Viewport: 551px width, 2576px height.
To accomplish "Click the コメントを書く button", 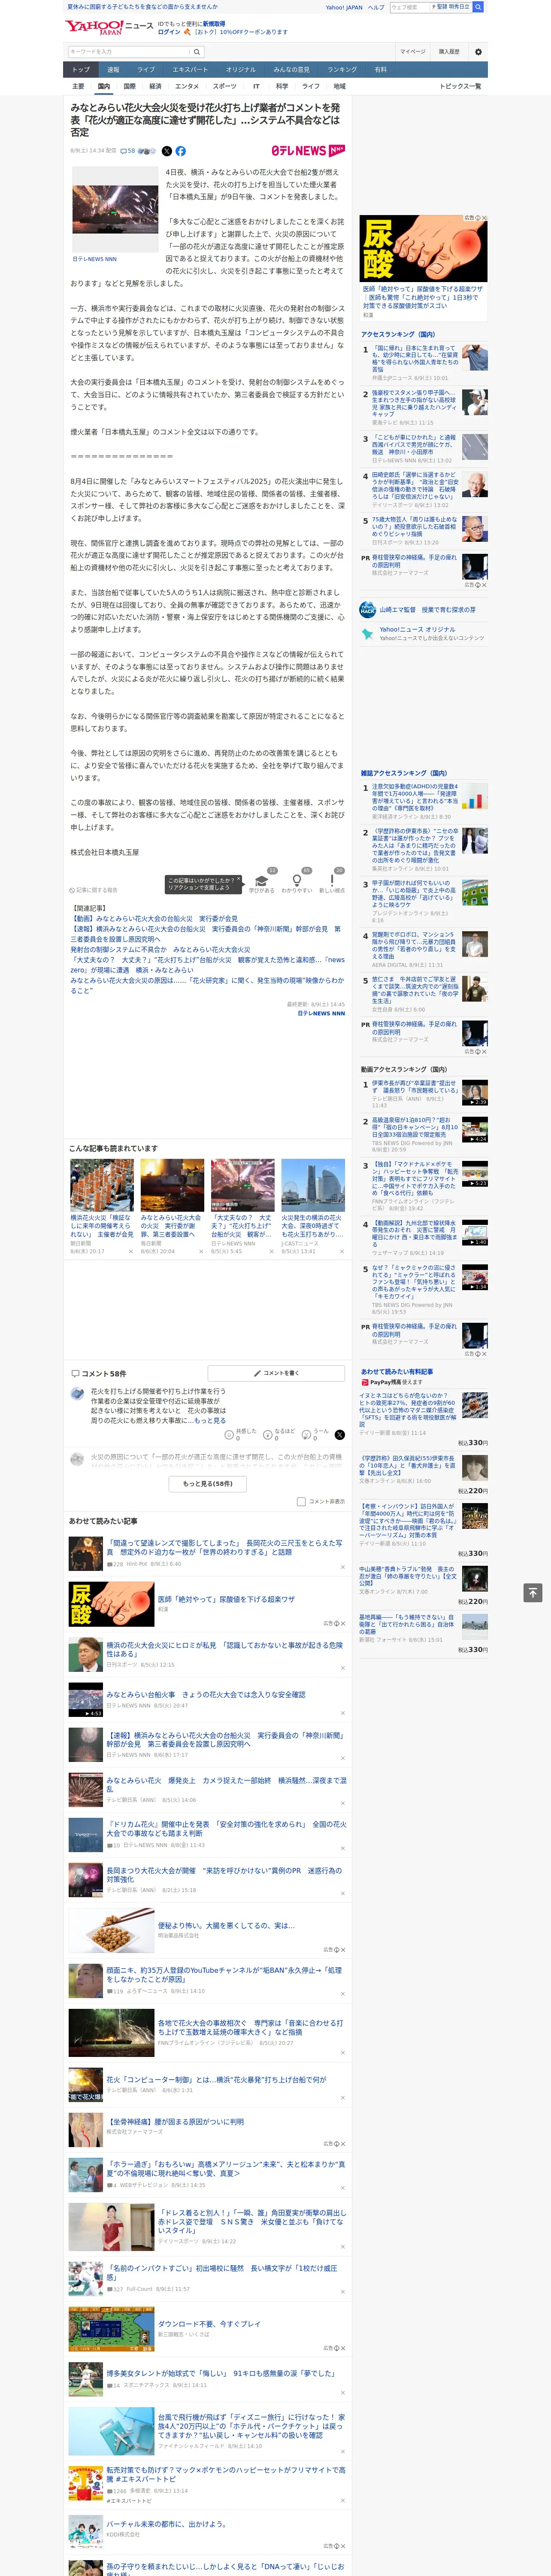I will pos(276,1373).
